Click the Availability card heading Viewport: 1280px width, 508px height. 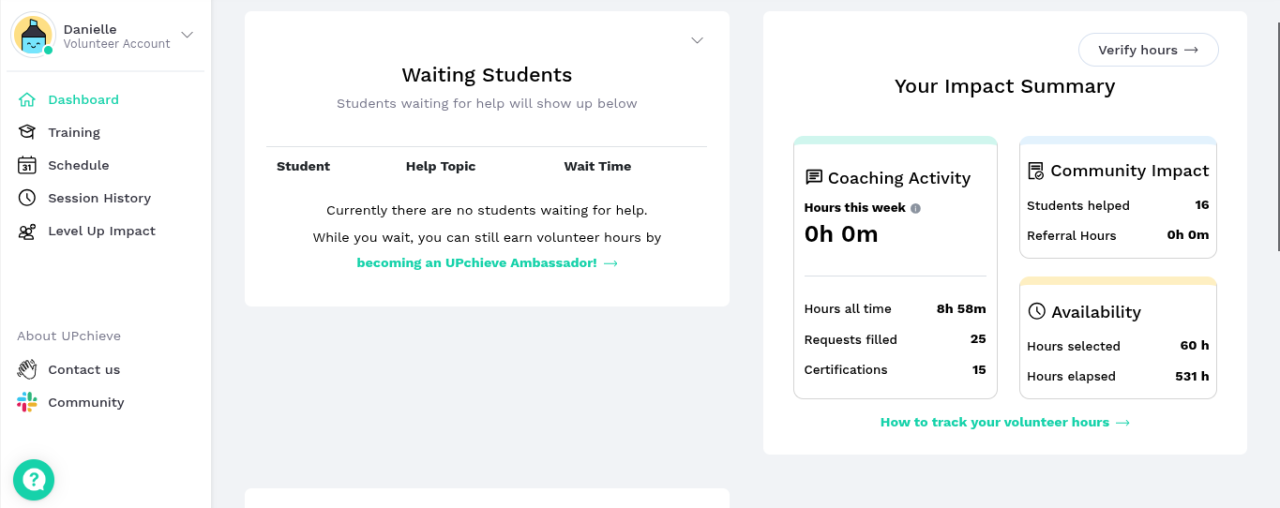[x=1095, y=312]
